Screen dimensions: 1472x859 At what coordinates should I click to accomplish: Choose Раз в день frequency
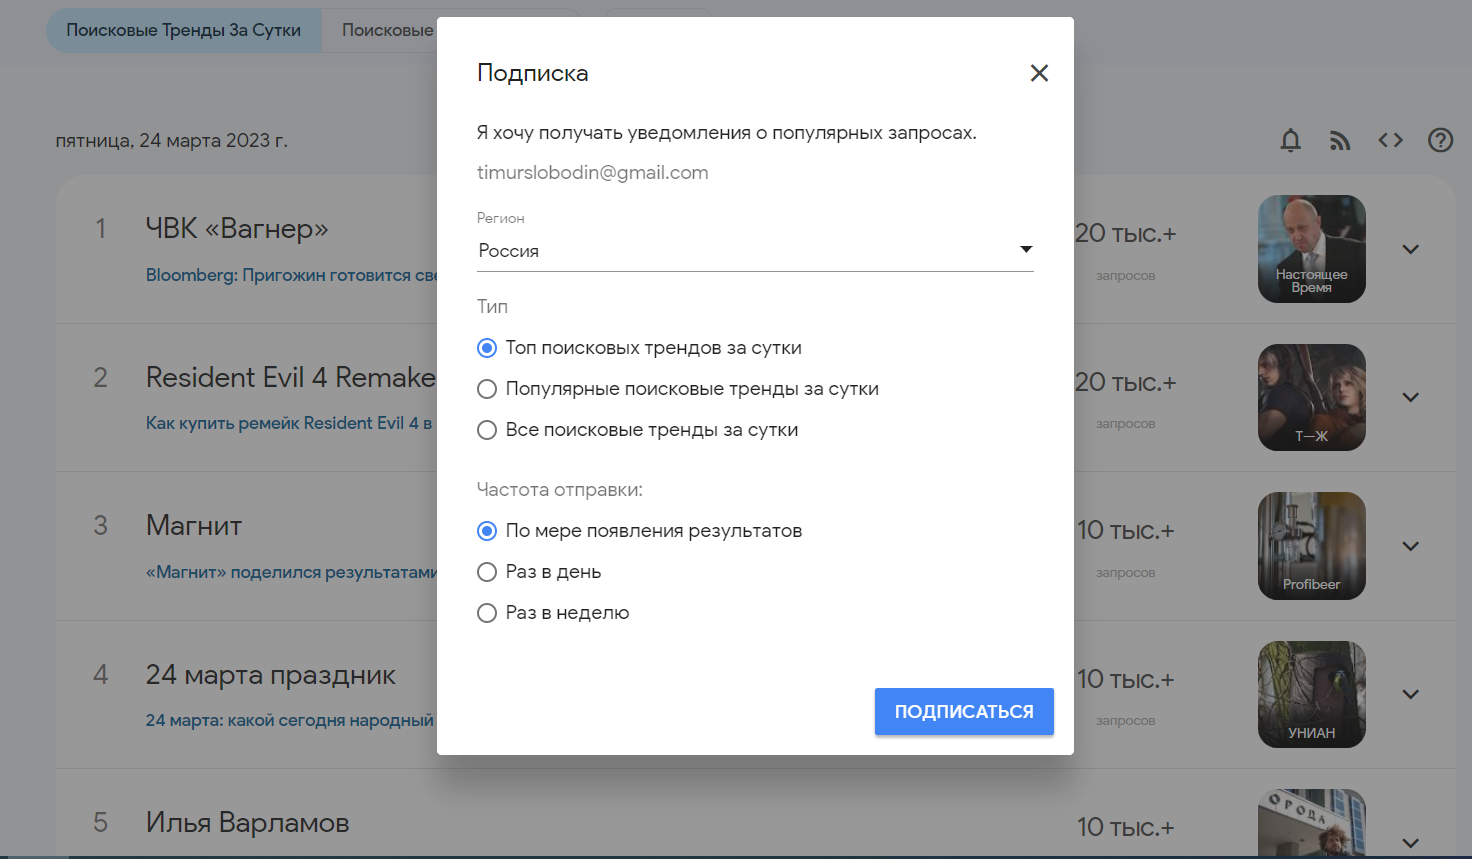point(487,572)
